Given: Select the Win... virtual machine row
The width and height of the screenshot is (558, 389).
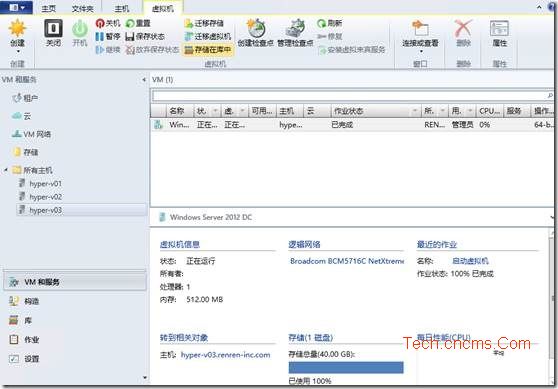Looking at the screenshot, I should pyautogui.click(x=352, y=125).
